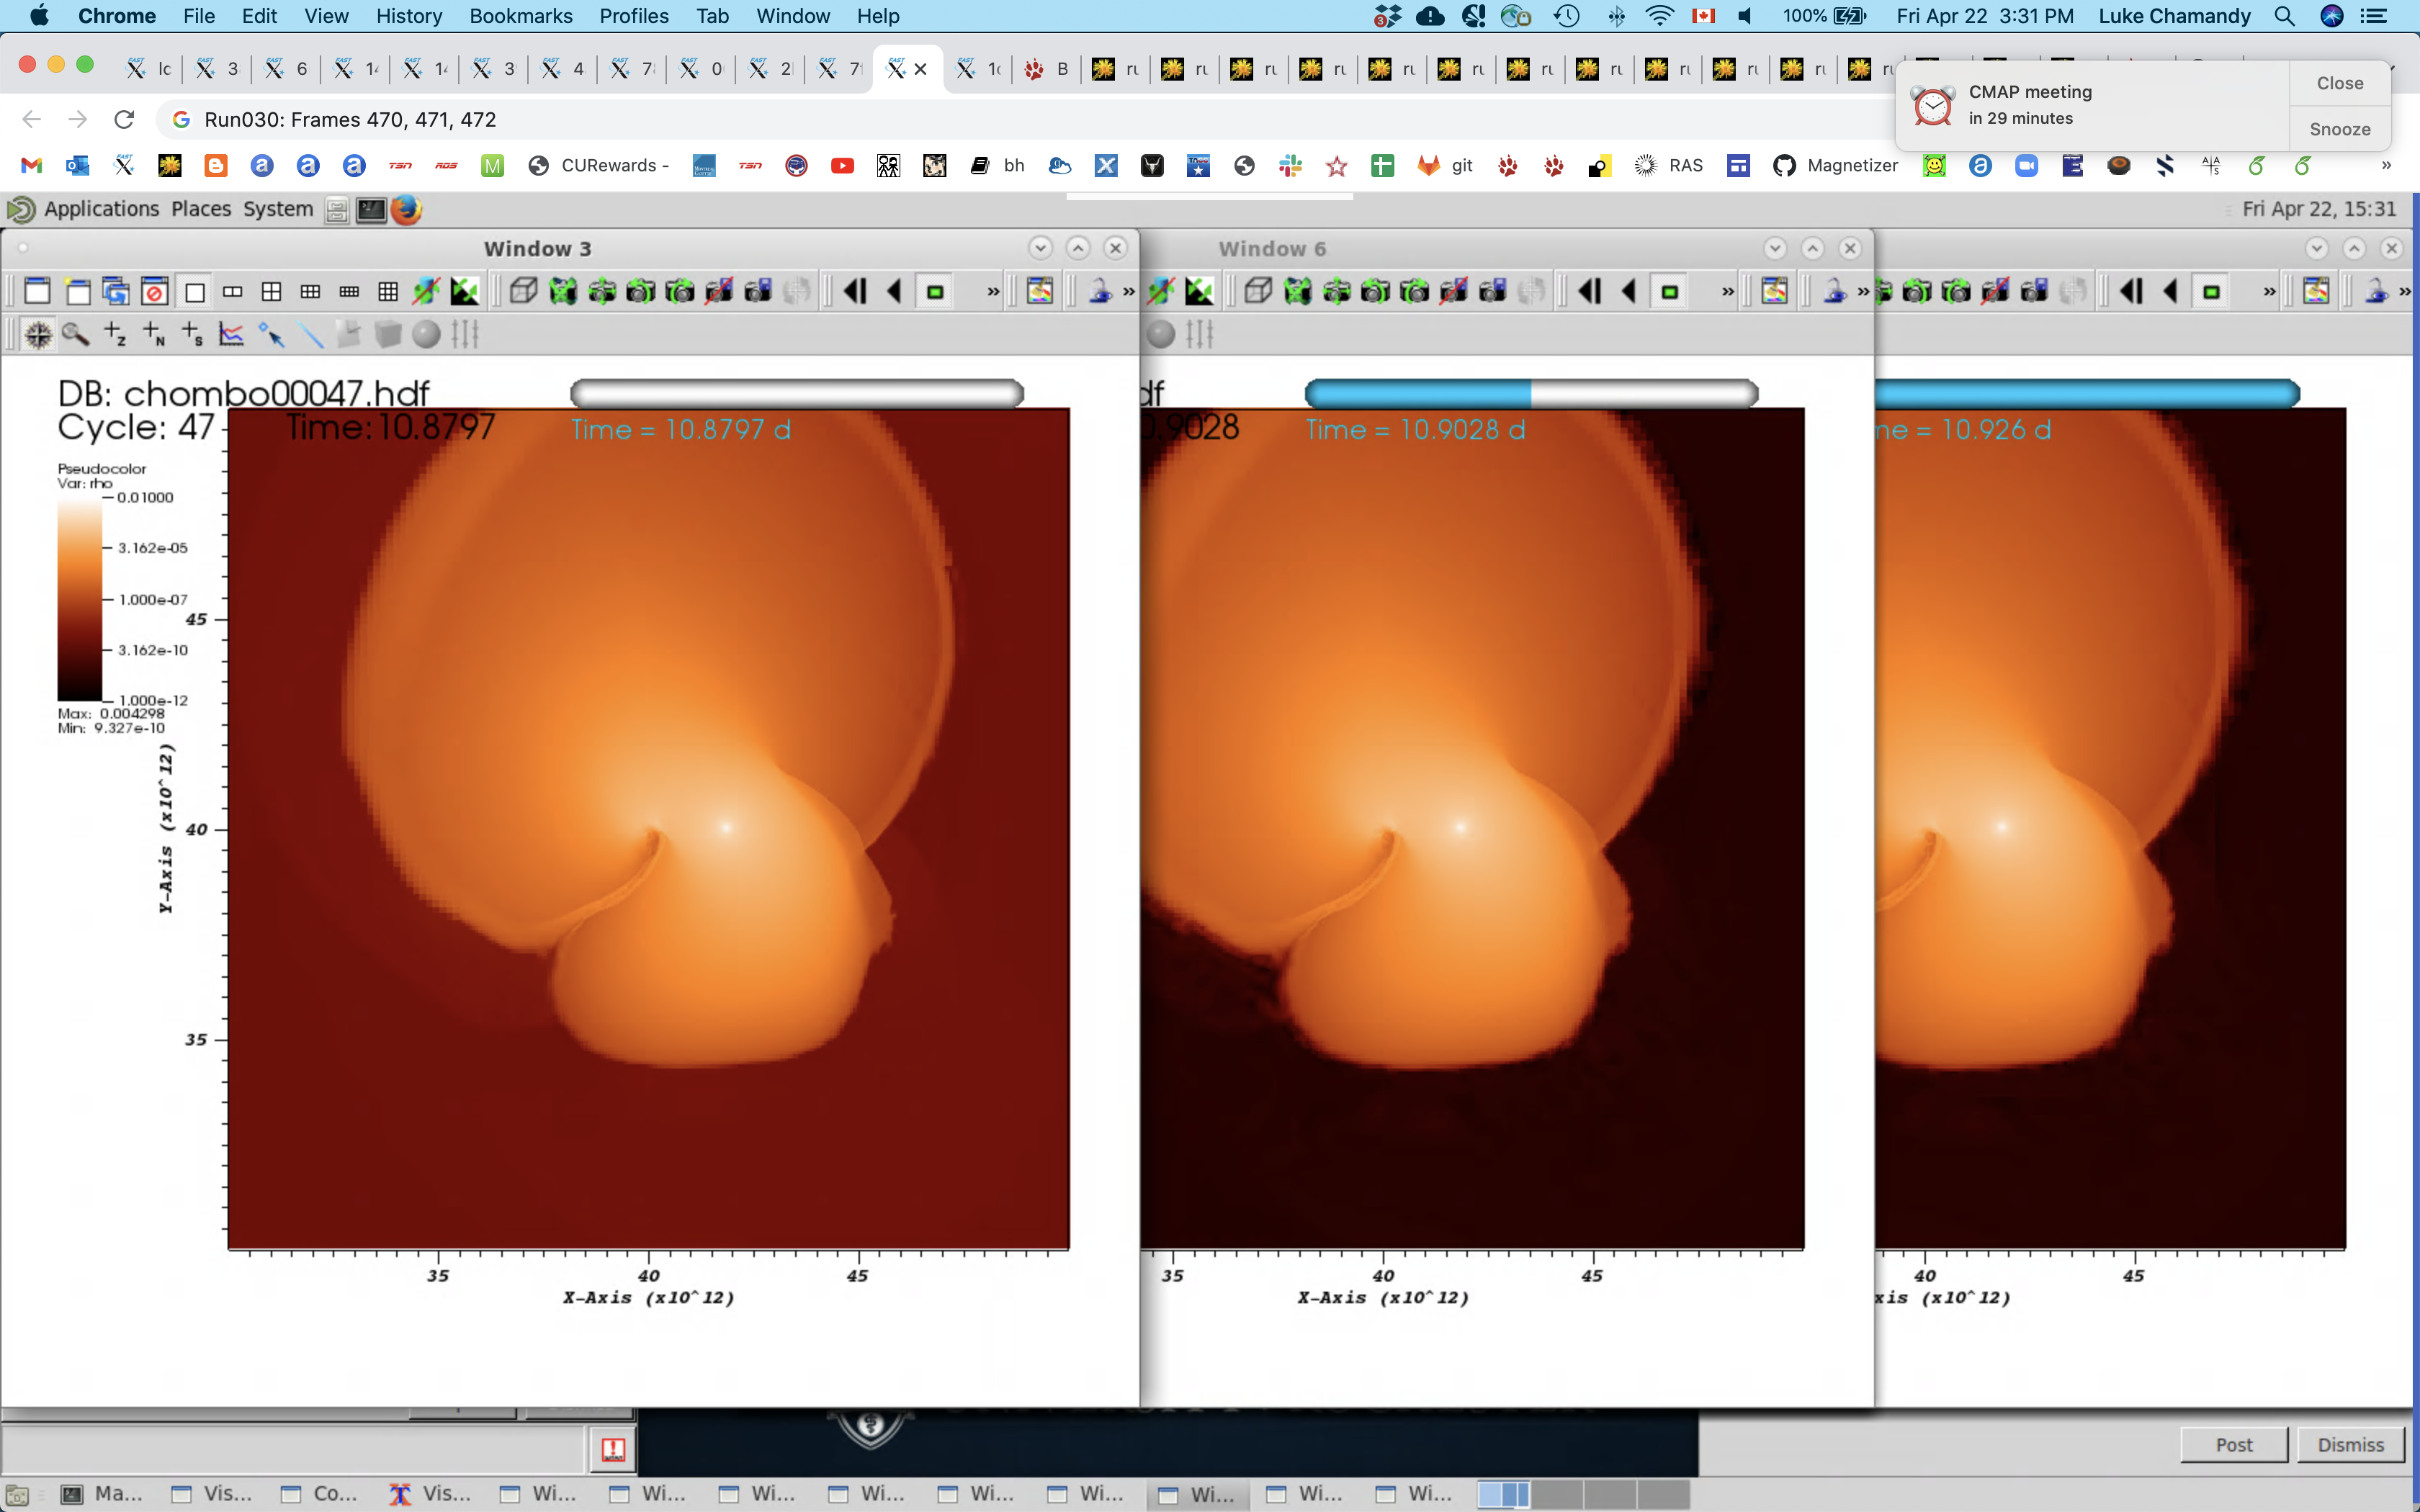Open terminal launcher in the GNOME panel
The width and height of the screenshot is (2420, 1512).
tap(371, 210)
